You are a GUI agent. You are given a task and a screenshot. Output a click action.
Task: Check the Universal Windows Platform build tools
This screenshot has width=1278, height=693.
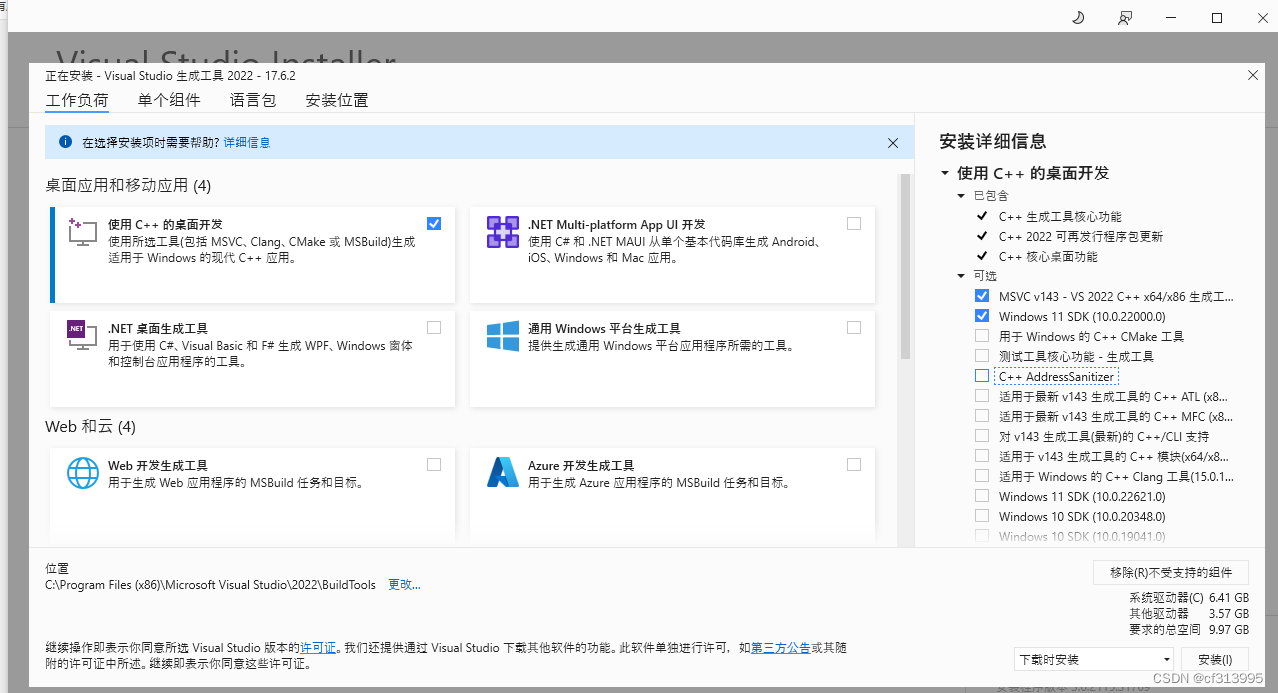[x=853, y=327]
